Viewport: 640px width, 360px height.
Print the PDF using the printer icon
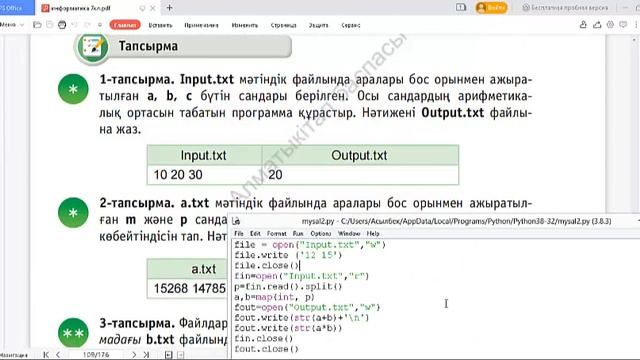[x=62, y=25]
